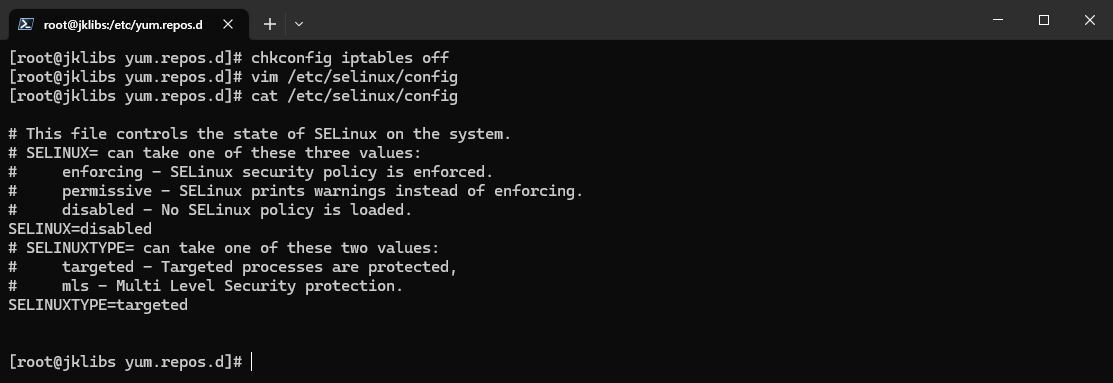Click the empty title bar area
Screen dimensions: 1113x383
coord(639,20)
